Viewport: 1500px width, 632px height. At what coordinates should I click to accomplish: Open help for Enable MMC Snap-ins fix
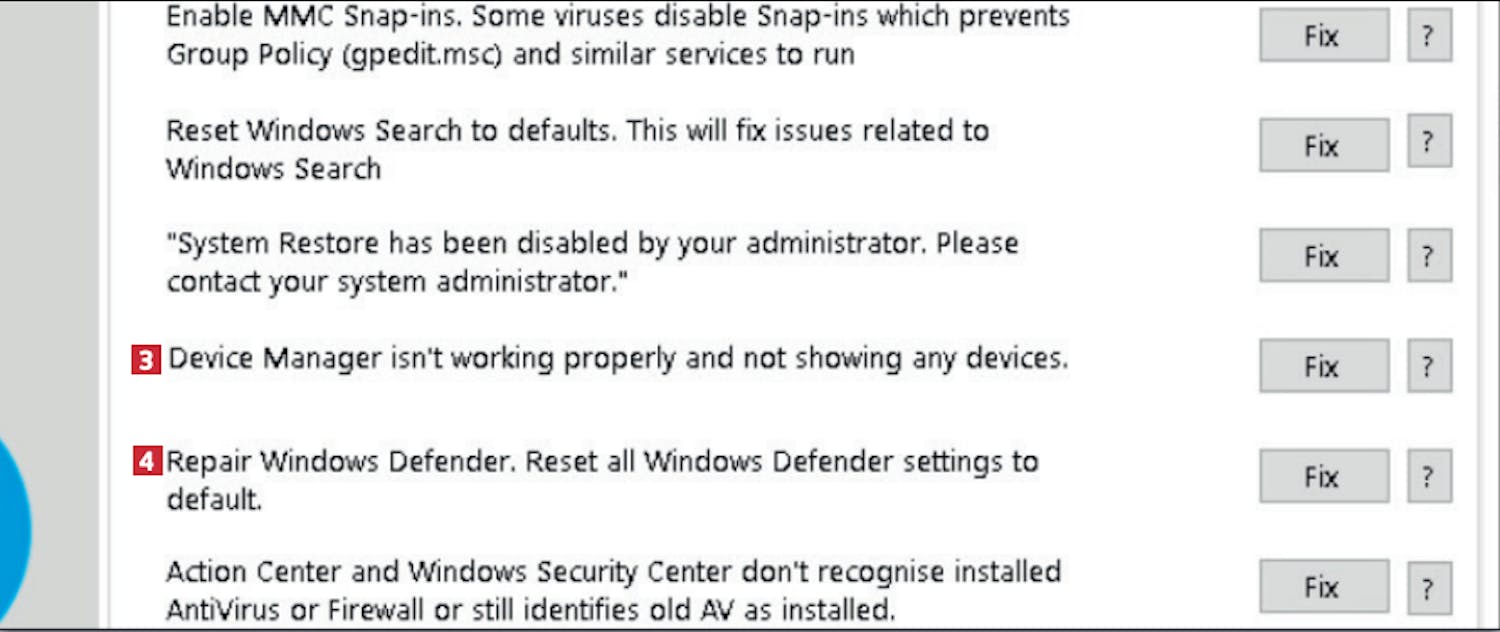click(1429, 36)
